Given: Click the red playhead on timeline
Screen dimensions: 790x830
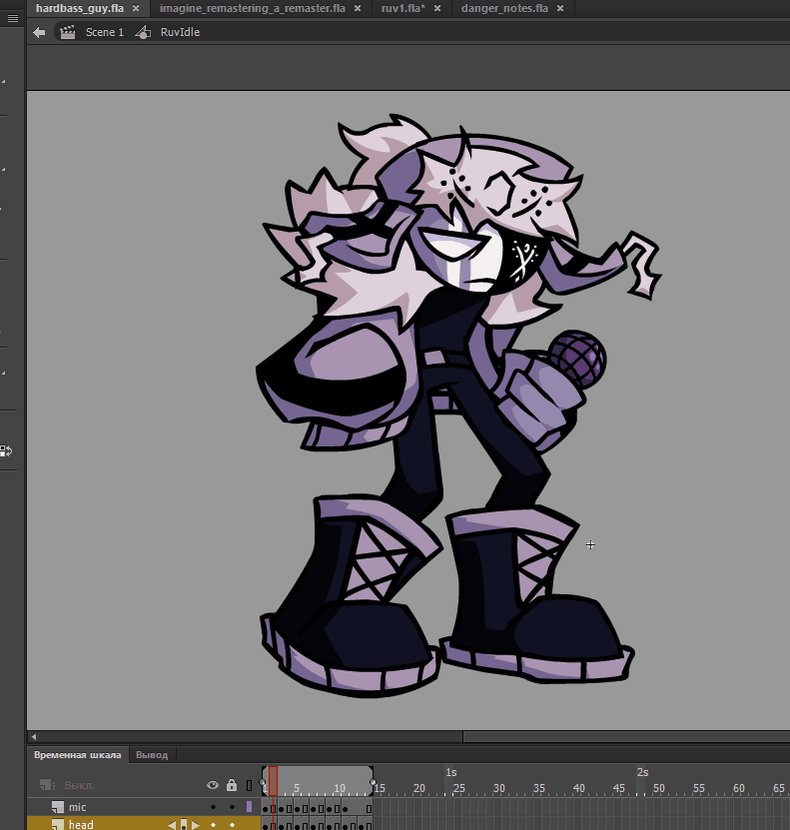Looking at the screenshot, I should [273, 781].
